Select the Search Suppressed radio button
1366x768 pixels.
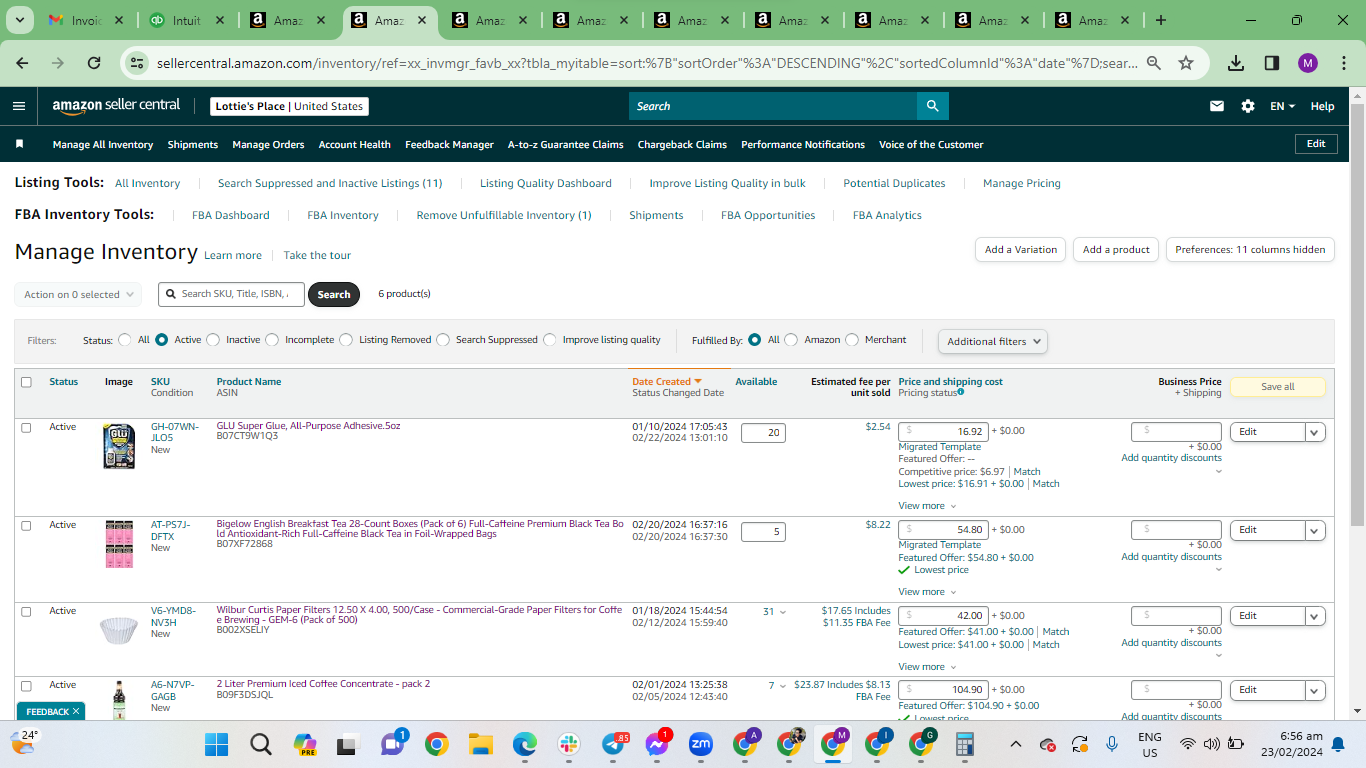(443, 340)
